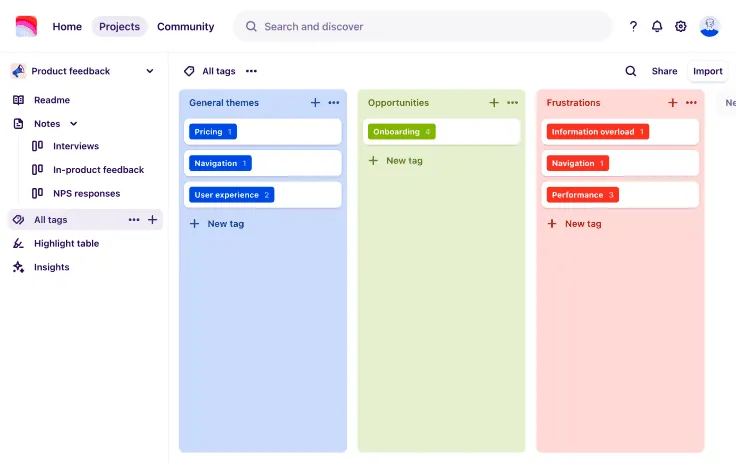Open the Highlight table view

66,243
